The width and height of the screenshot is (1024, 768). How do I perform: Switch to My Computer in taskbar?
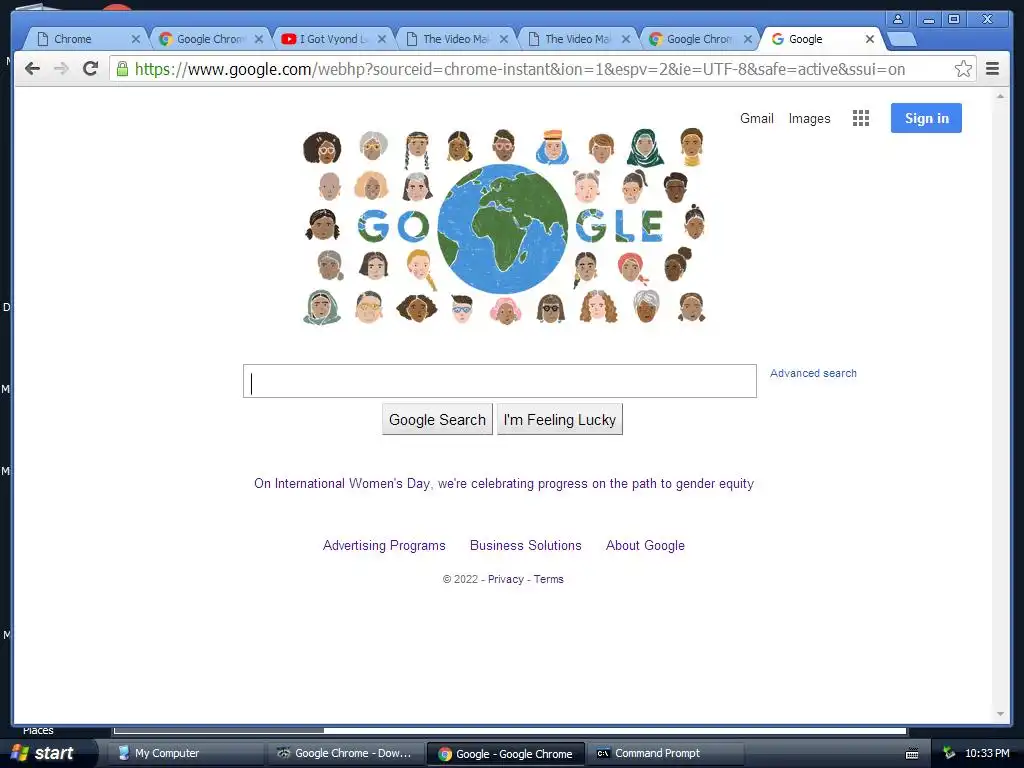click(185, 753)
